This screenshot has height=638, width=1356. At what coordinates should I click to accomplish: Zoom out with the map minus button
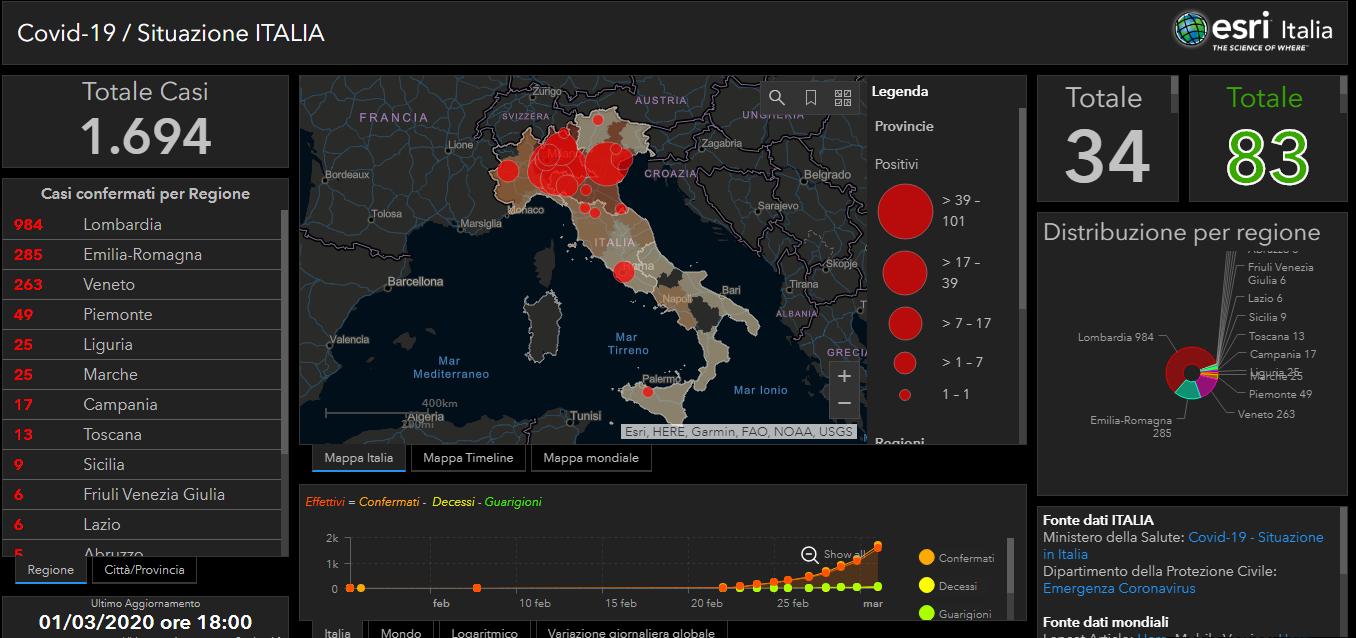[x=844, y=403]
